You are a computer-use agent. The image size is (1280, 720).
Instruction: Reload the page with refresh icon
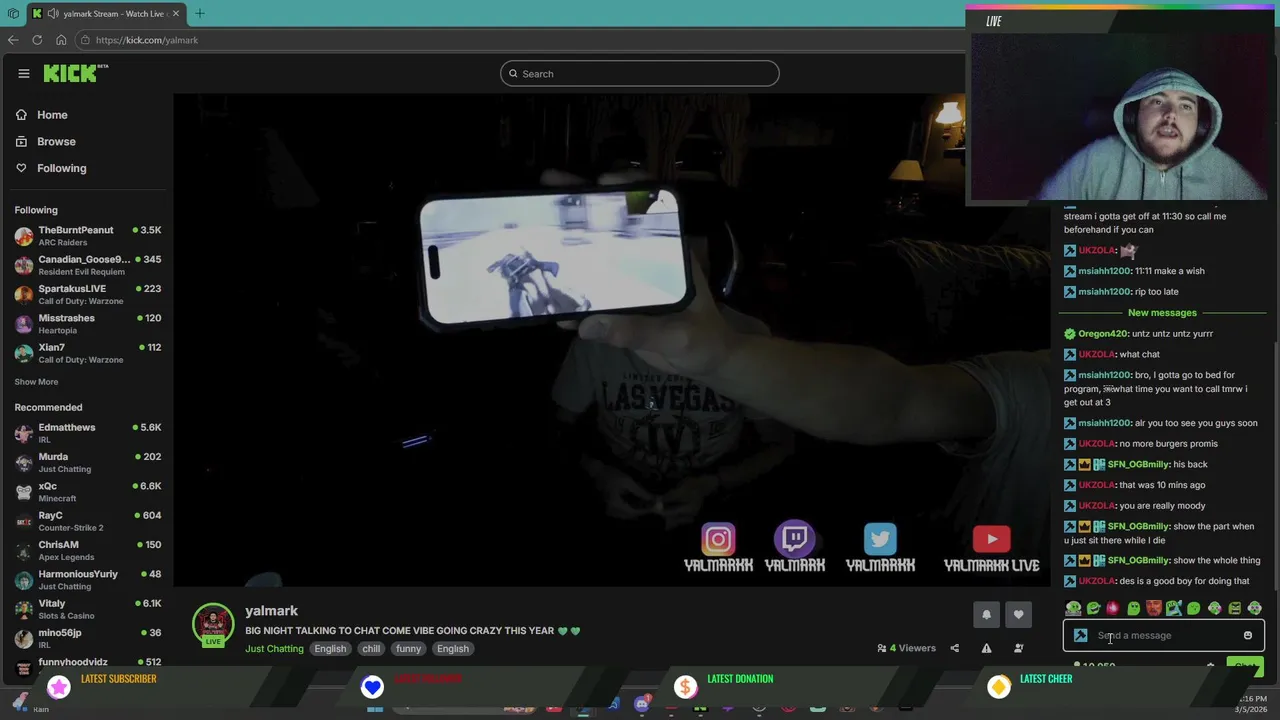pyautogui.click(x=37, y=40)
